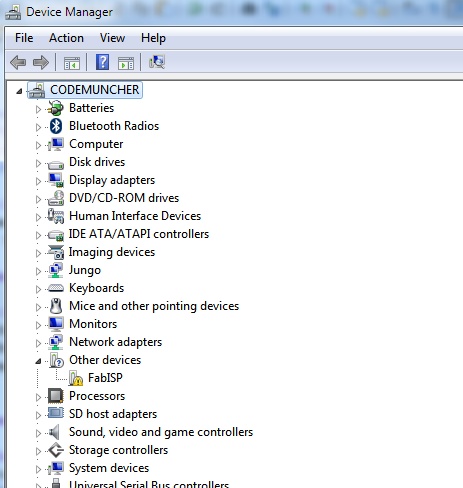Open the File menu
Viewport: 463px width, 488px height.
click(x=24, y=38)
